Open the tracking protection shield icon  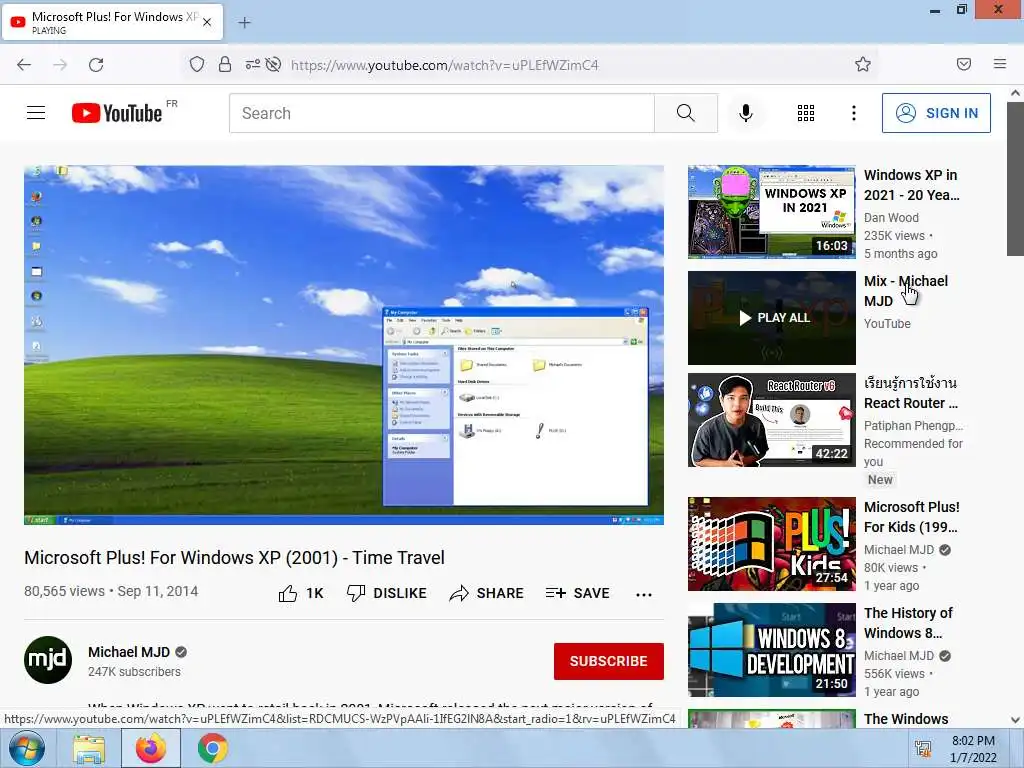point(197,64)
